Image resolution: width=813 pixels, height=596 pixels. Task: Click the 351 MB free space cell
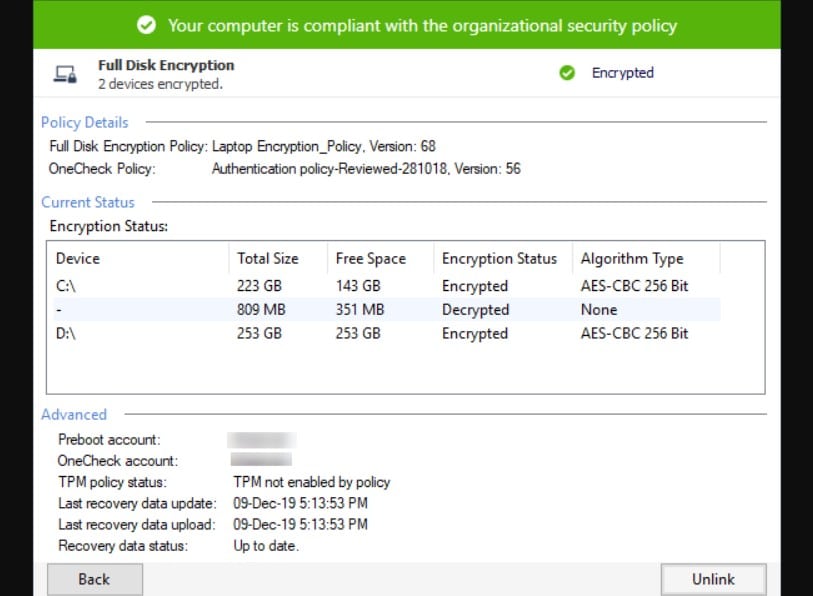[360, 310]
